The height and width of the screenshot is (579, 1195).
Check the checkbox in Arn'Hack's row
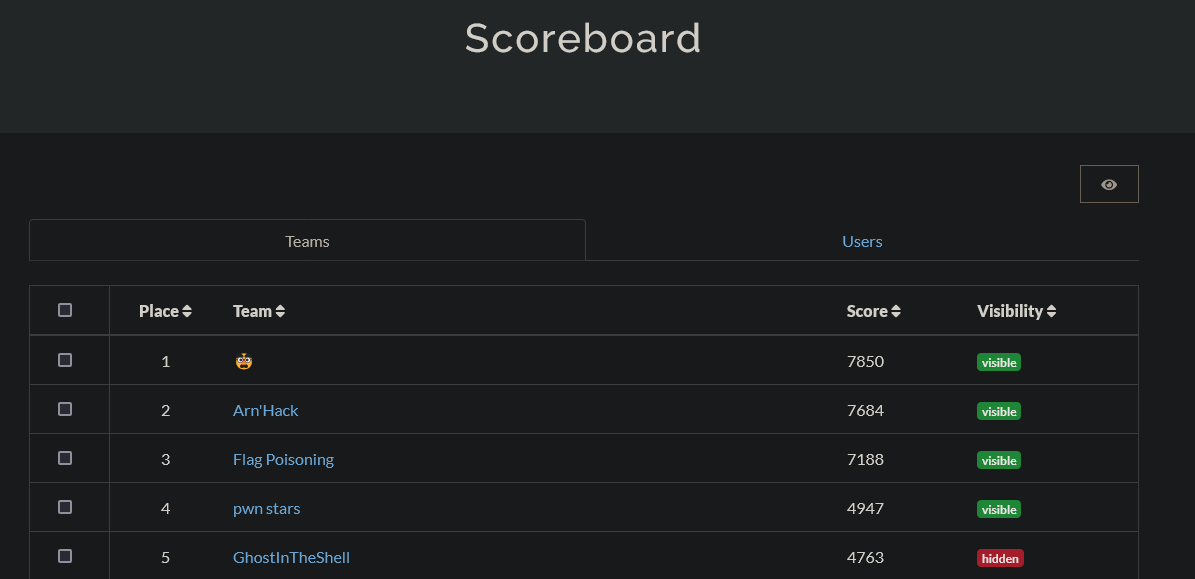tap(65, 408)
